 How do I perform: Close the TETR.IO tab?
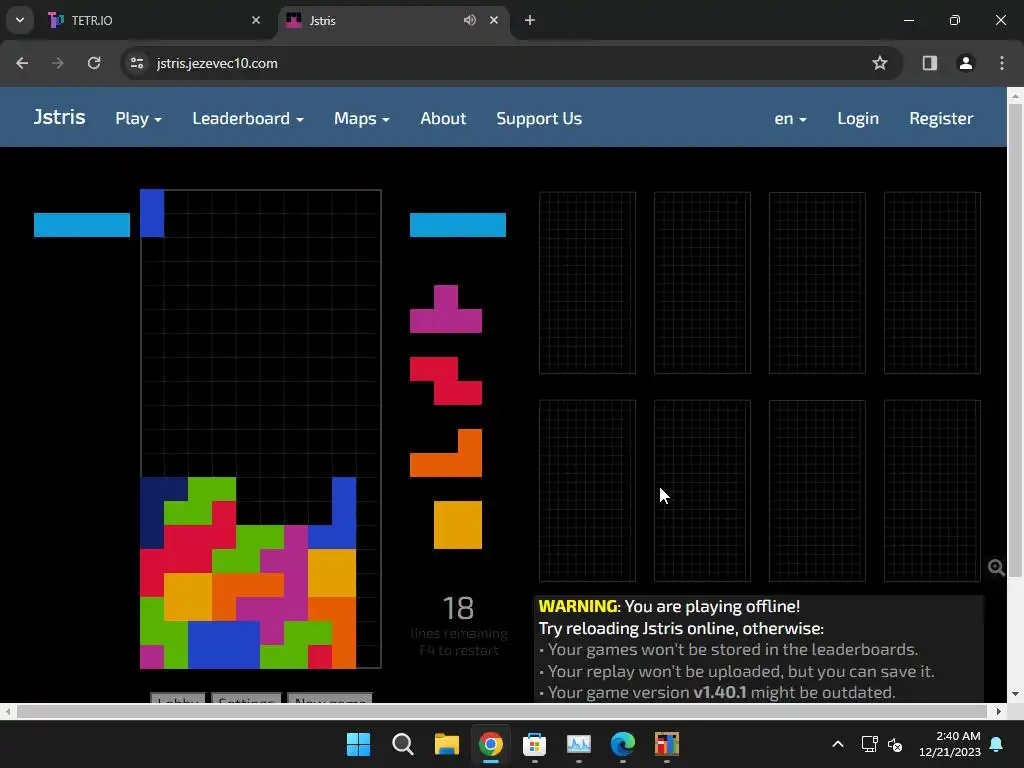click(x=256, y=20)
